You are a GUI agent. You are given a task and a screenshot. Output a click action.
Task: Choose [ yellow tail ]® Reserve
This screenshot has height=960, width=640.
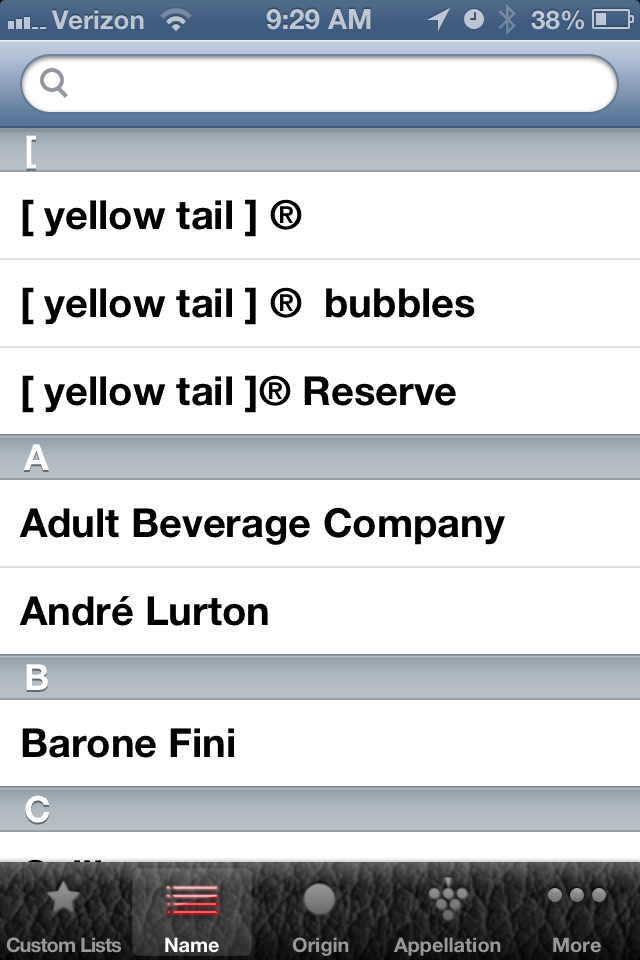pyautogui.click(x=320, y=392)
